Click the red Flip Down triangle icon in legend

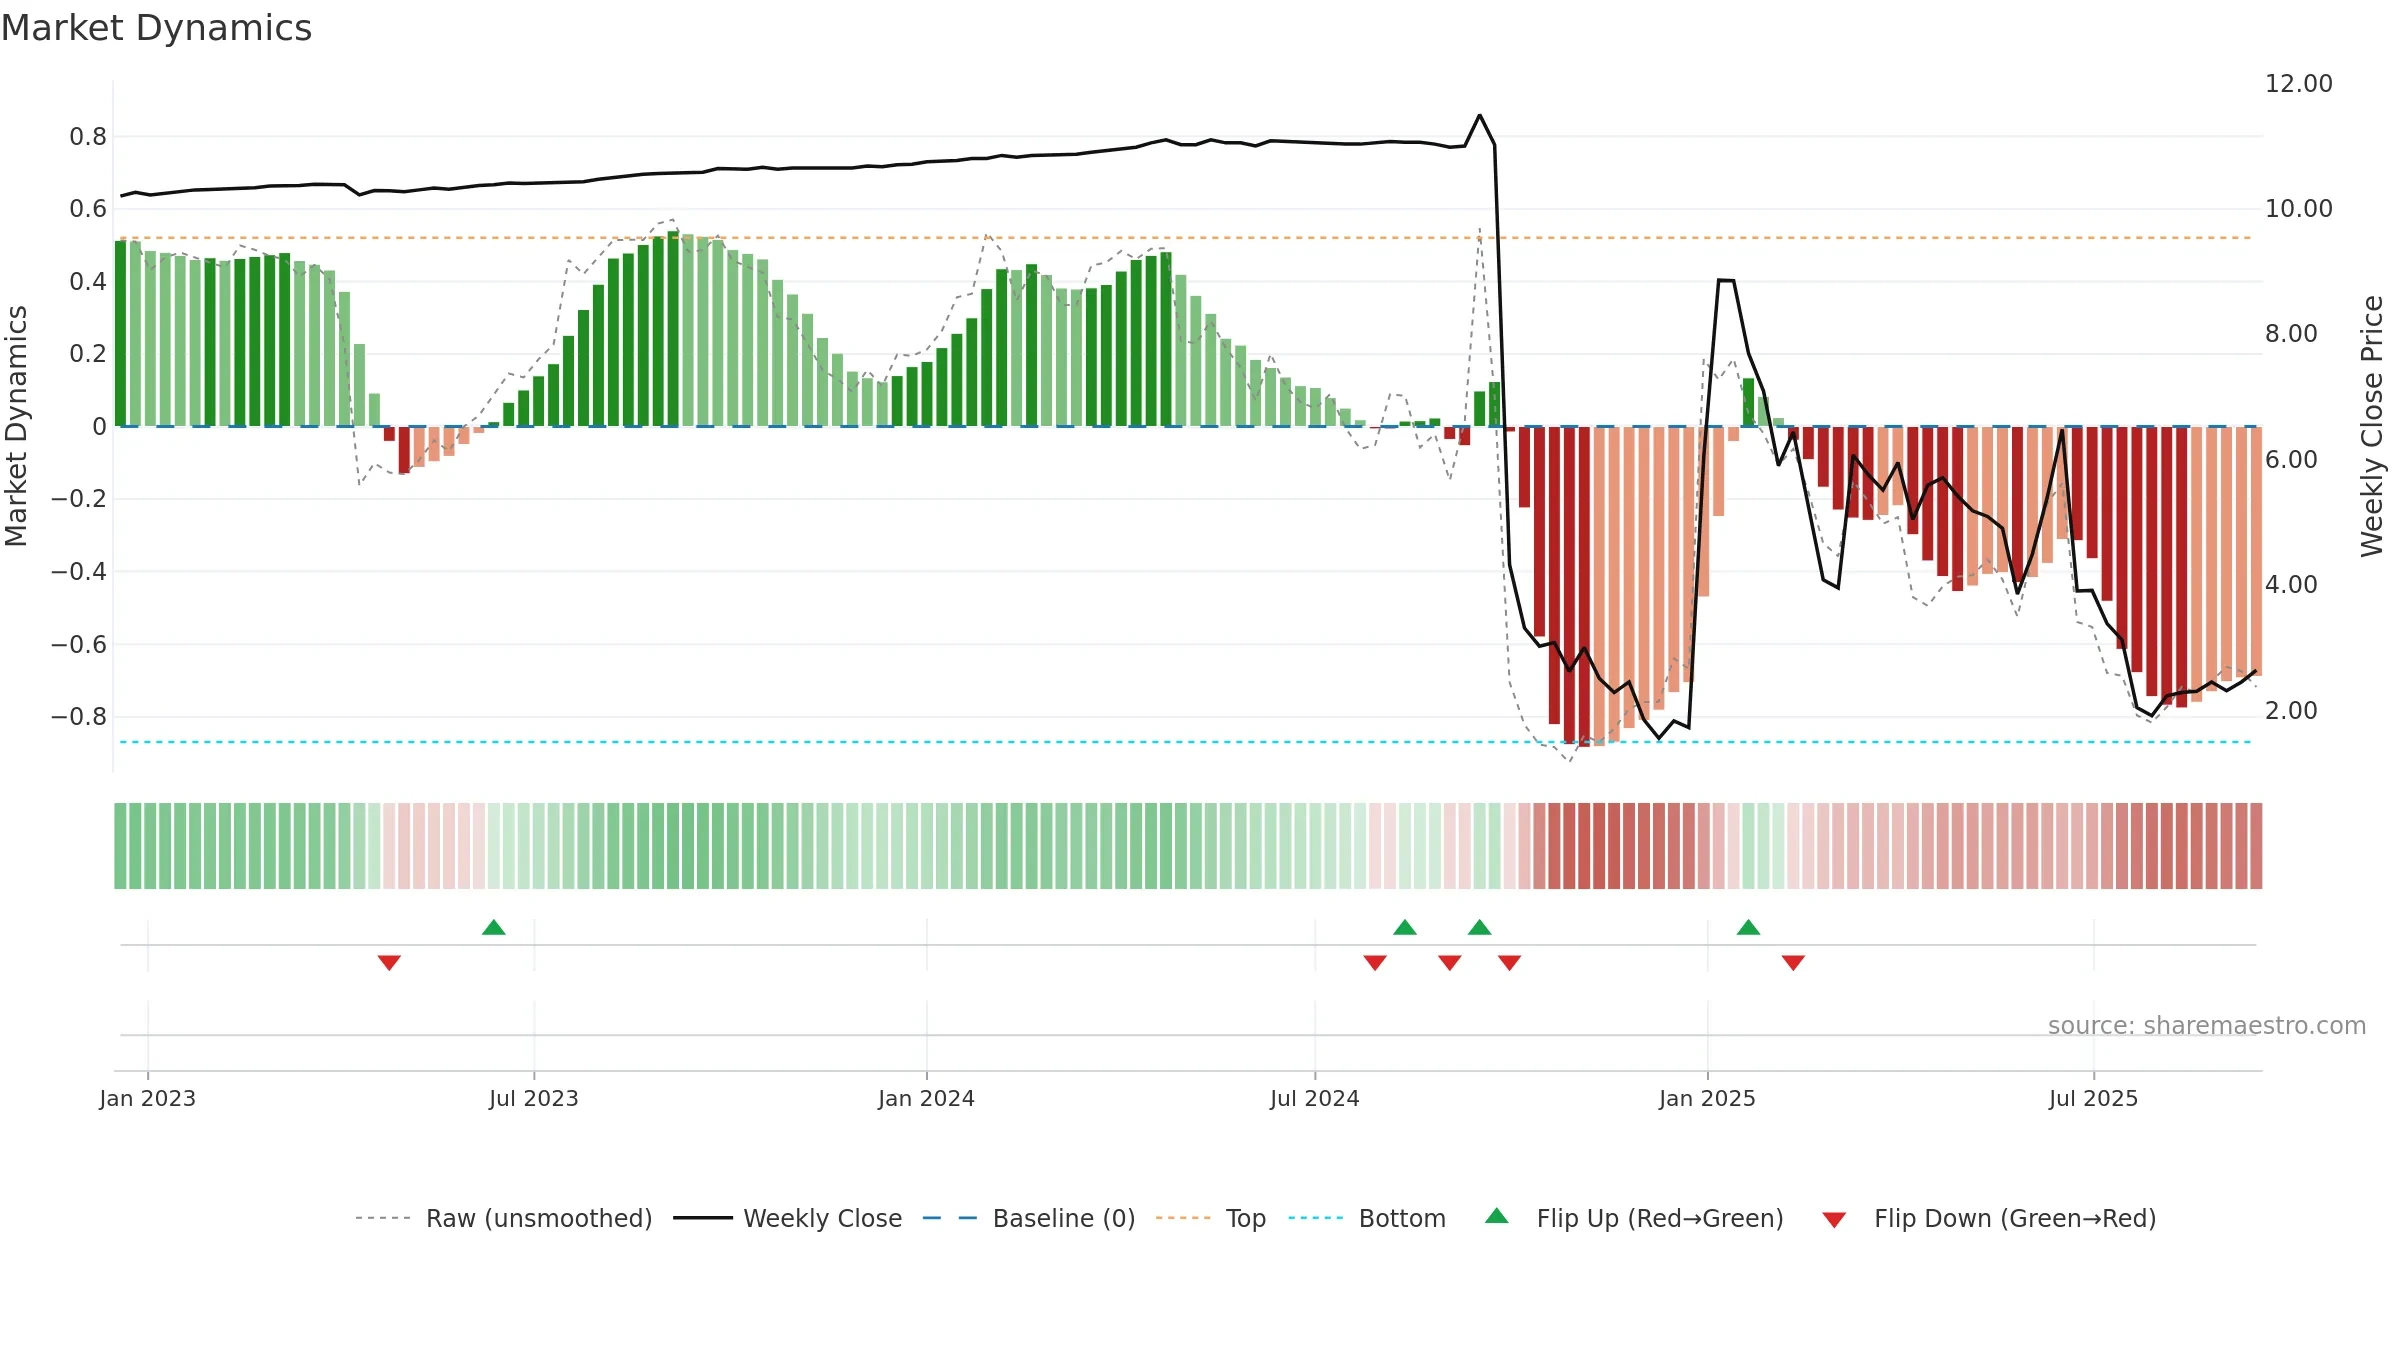[x=1834, y=1220]
